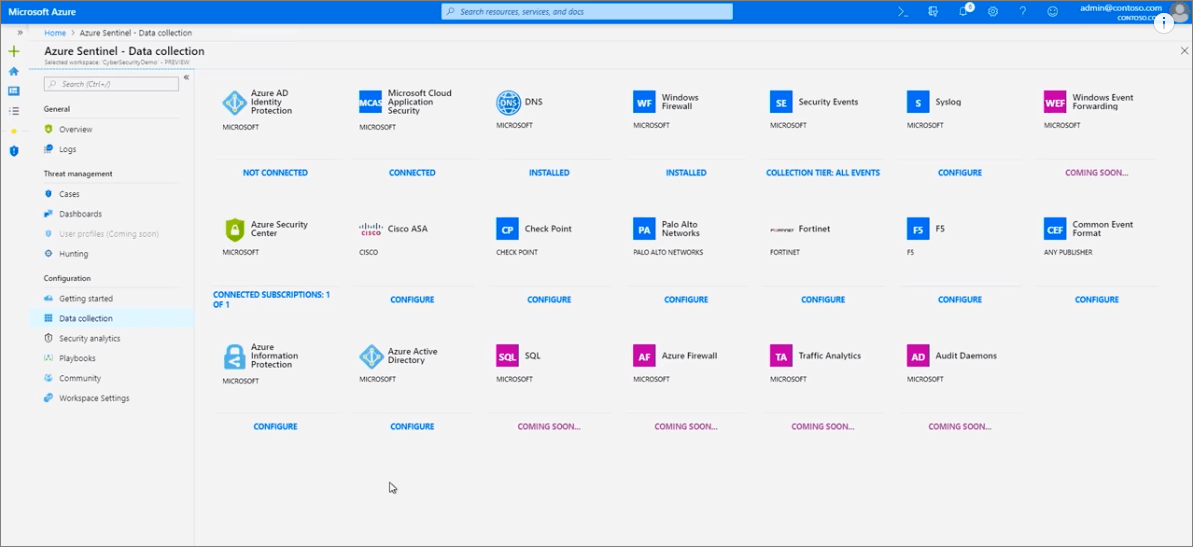Click CONFIGURE under Palo Alto Networks
1193x547 pixels.
click(x=686, y=300)
